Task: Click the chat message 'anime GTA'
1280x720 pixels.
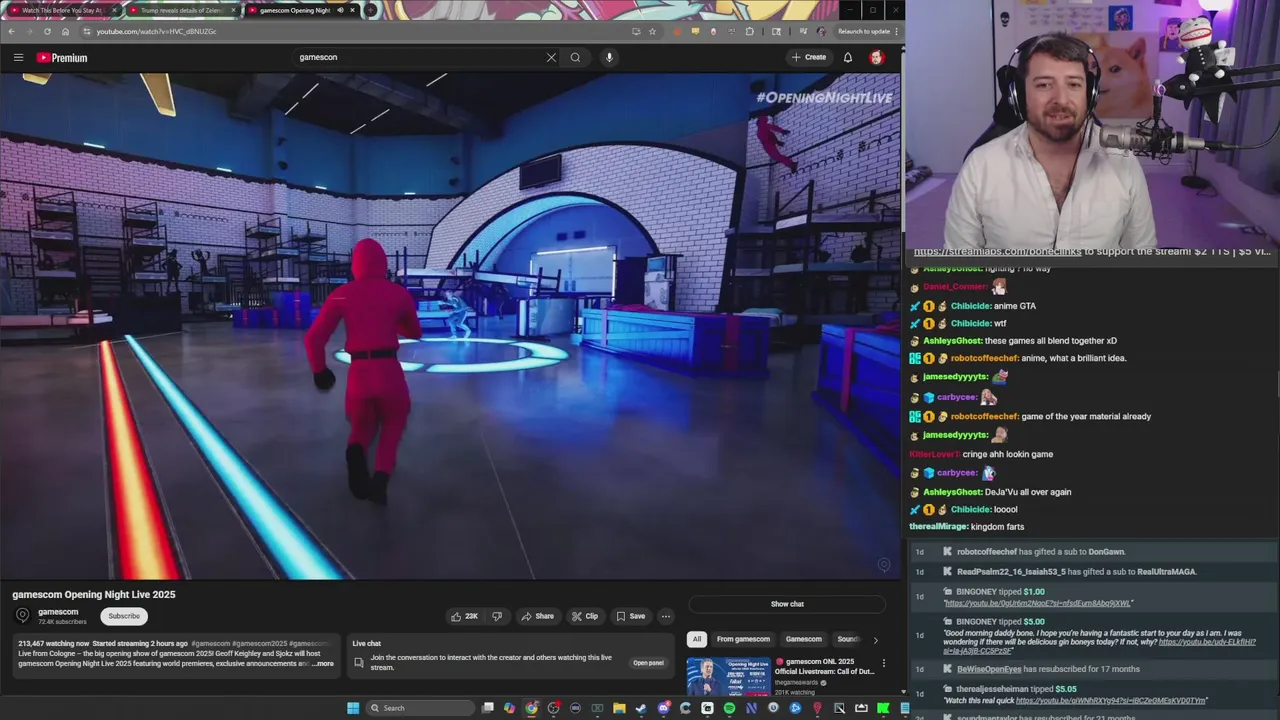Action: [x=1015, y=306]
